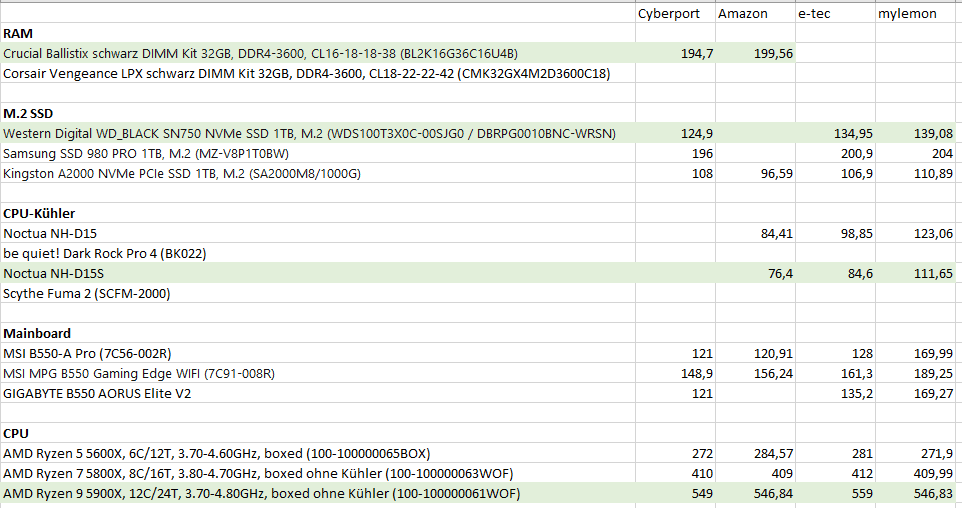This screenshot has height=508, width=962.
Task: Click the 194,7 Cyberport price cell
Action: (x=675, y=53)
